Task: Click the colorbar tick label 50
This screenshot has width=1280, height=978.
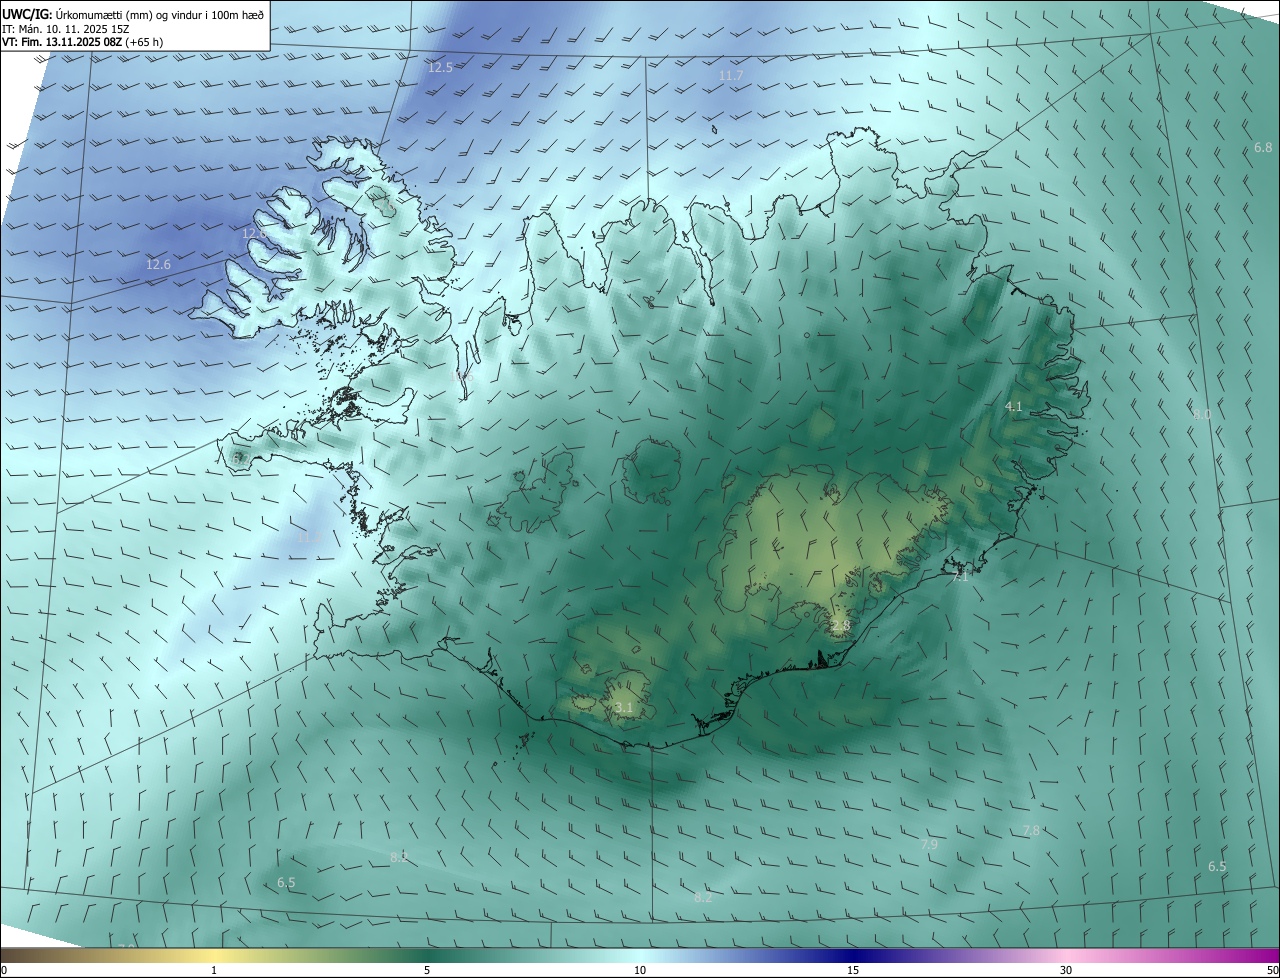Action: (1272, 971)
